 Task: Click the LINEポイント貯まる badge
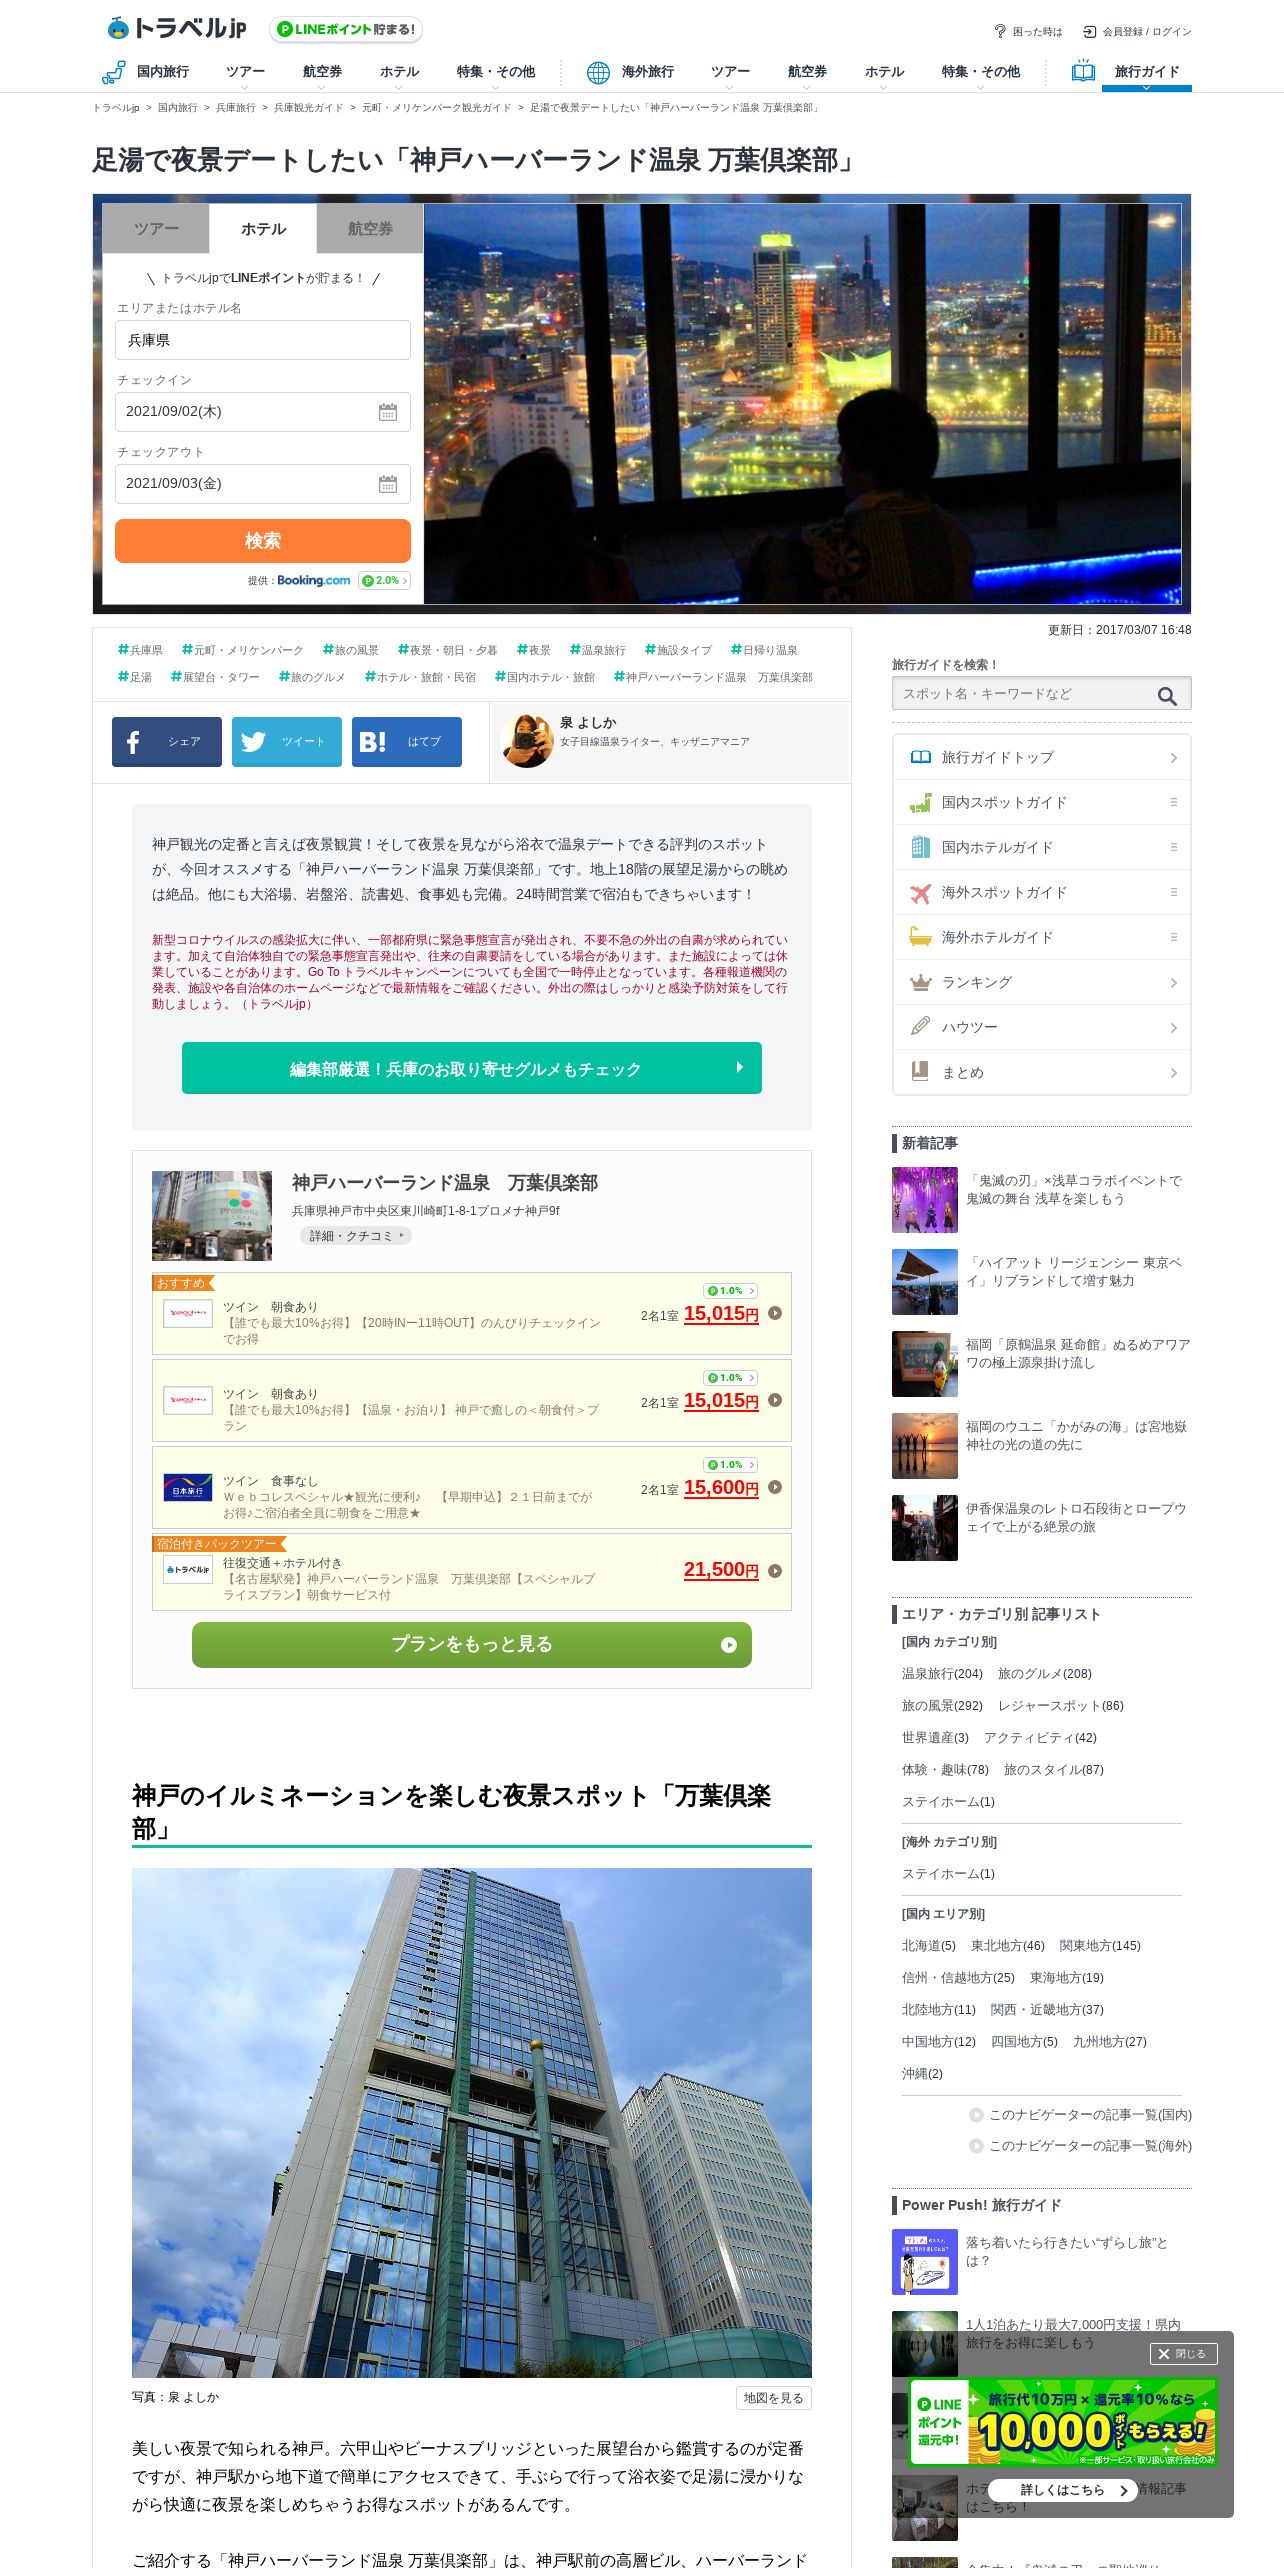point(346,29)
